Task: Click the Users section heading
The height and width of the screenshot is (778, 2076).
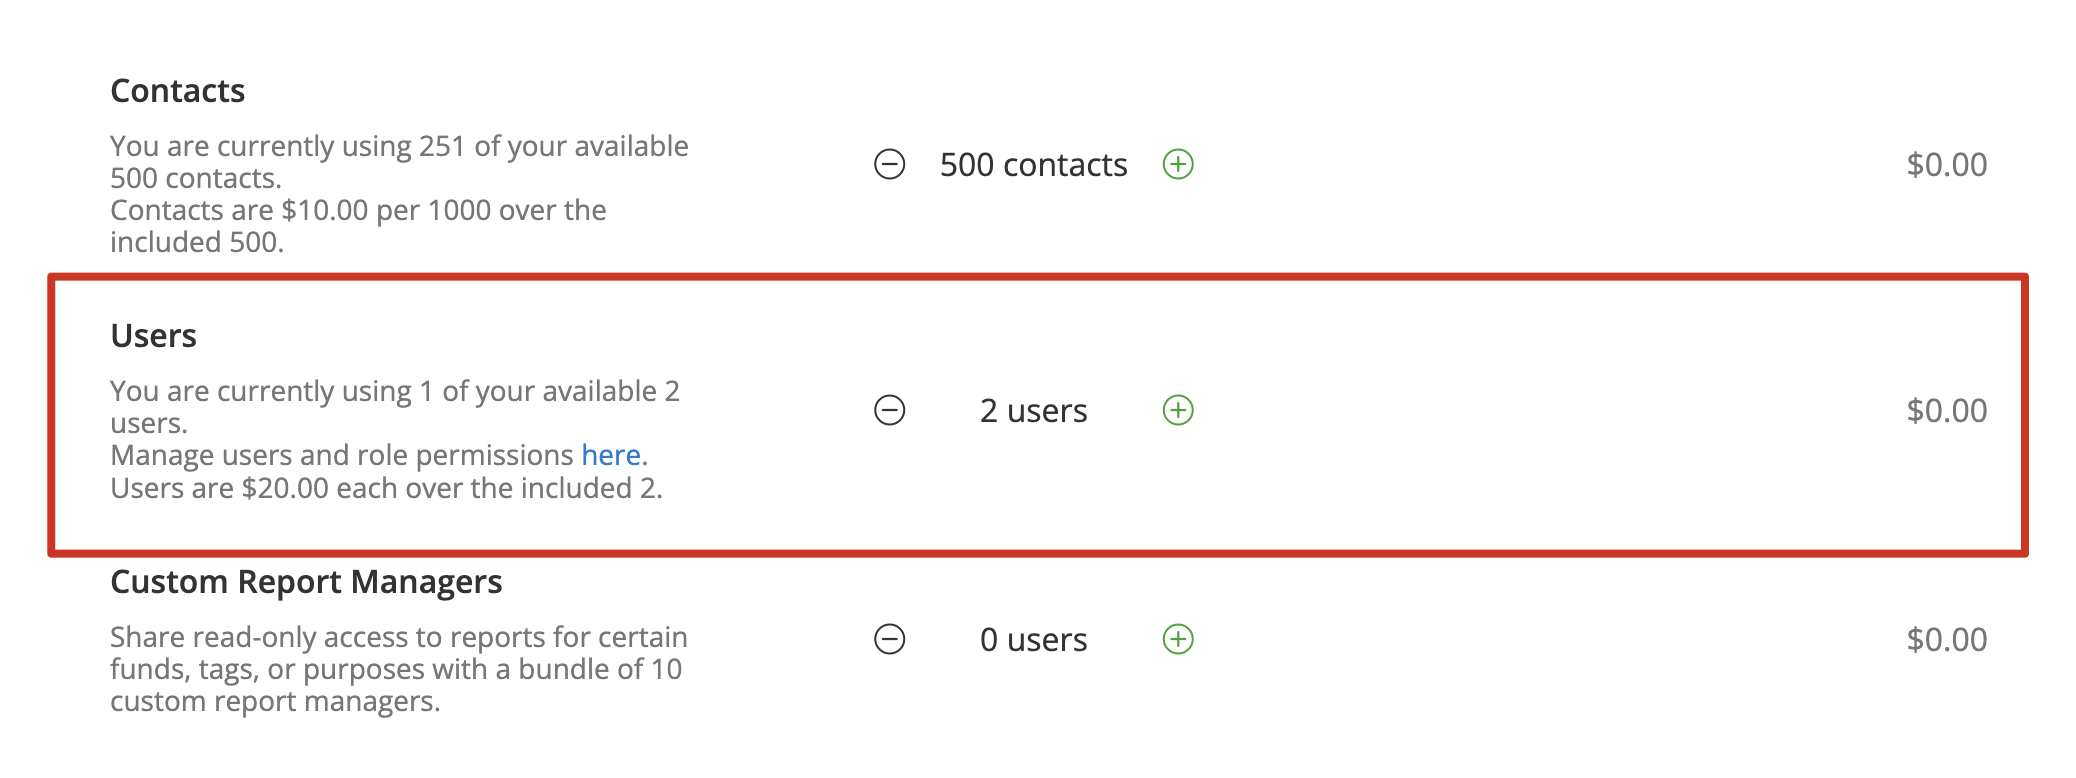Action: click(x=154, y=336)
